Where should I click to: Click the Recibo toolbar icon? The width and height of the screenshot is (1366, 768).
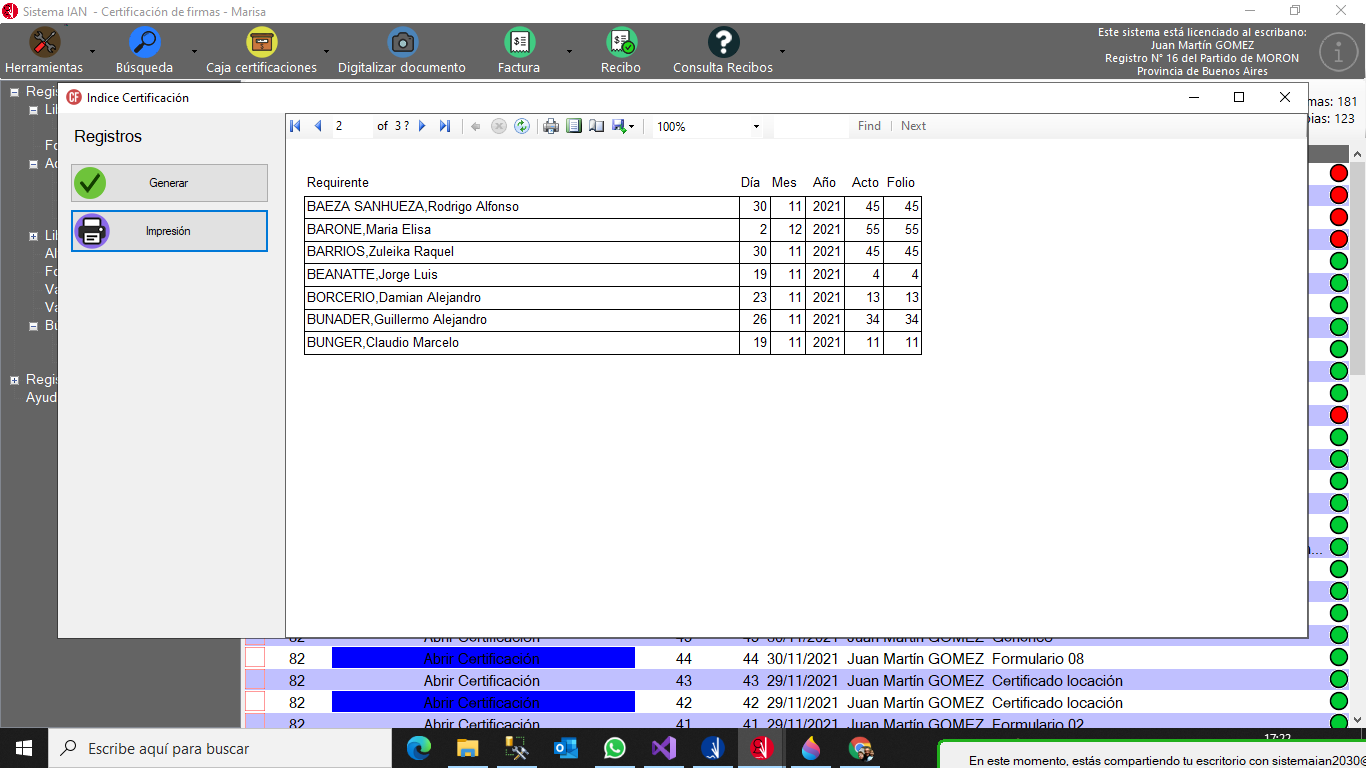tap(620, 44)
